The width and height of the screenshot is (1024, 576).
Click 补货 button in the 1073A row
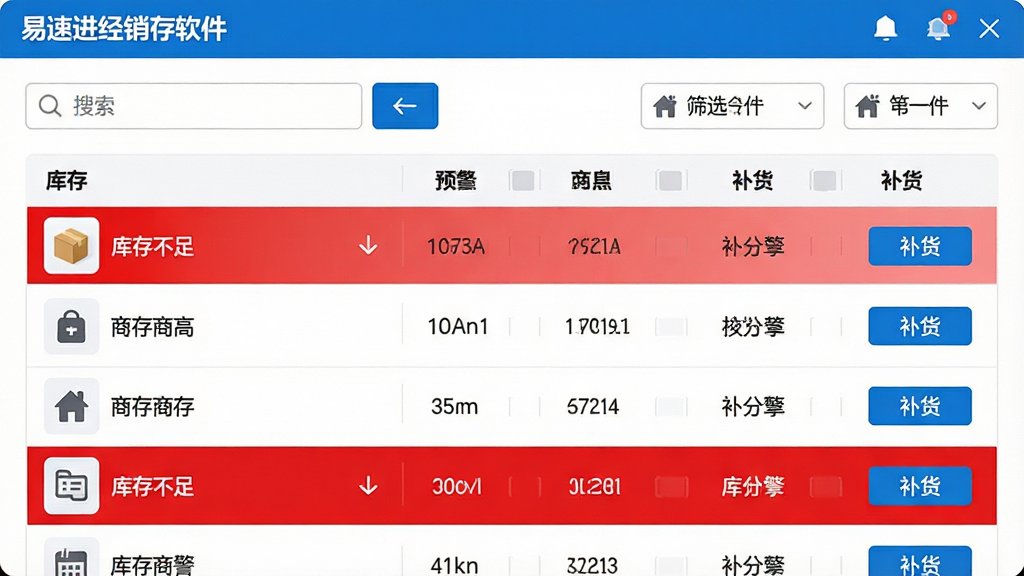click(920, 246)
